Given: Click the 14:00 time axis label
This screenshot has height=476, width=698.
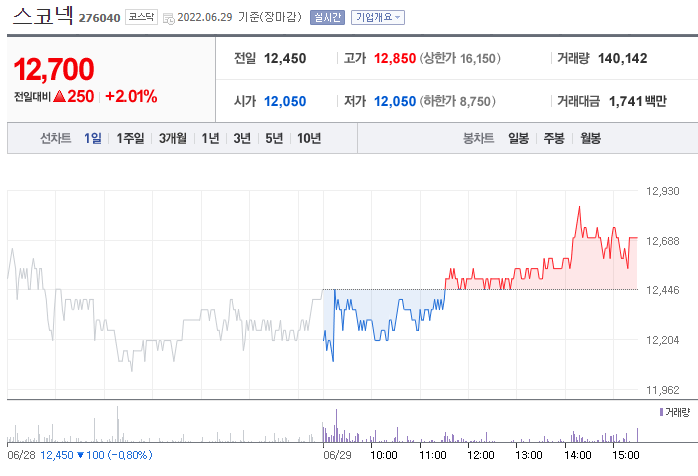Looking at the screenshot, I should pyautogui.click(x=578, y=455).
